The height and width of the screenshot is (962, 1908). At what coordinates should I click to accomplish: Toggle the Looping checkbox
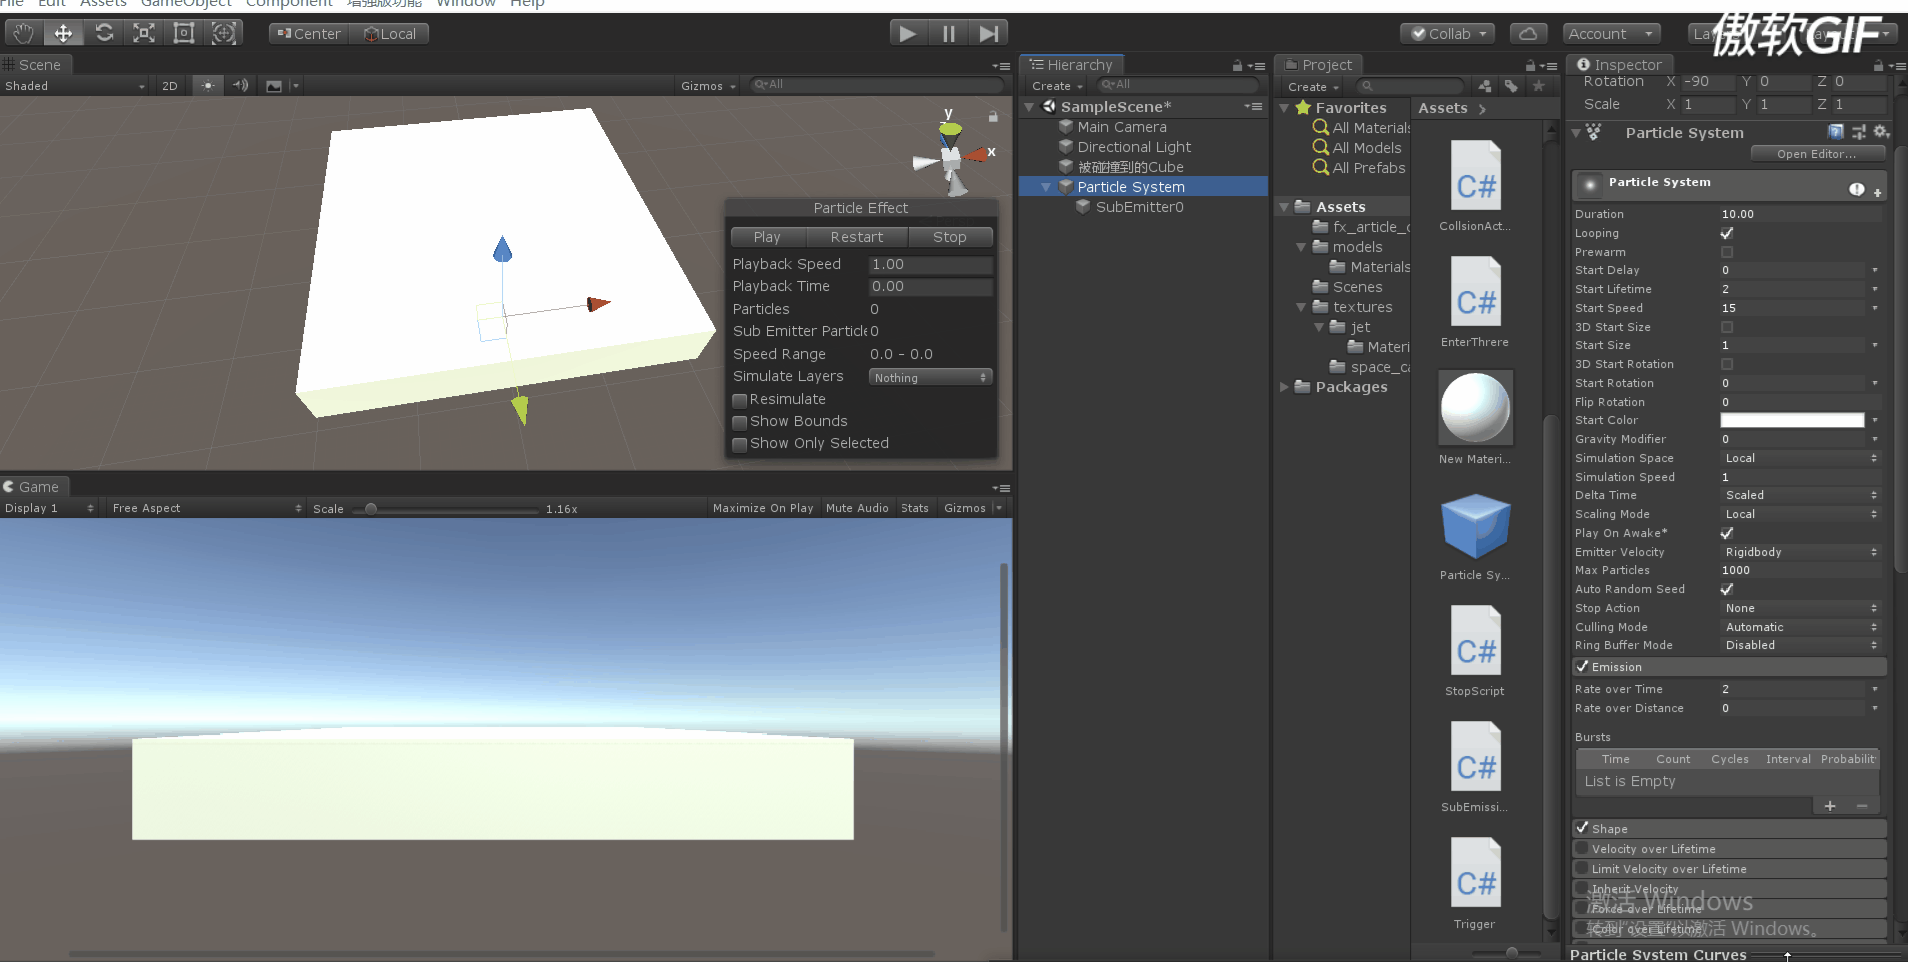pos(1727,233)
